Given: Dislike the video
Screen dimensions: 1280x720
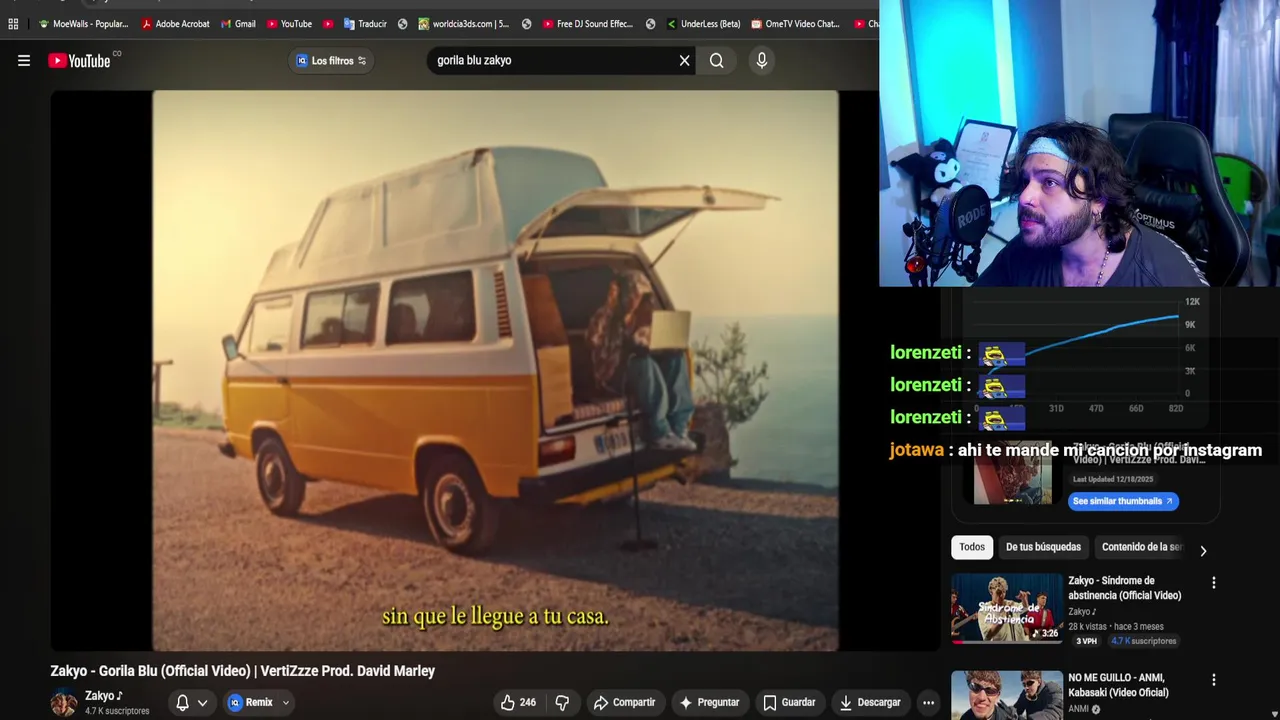Looking at the screenshot, I should pos(562,703).
